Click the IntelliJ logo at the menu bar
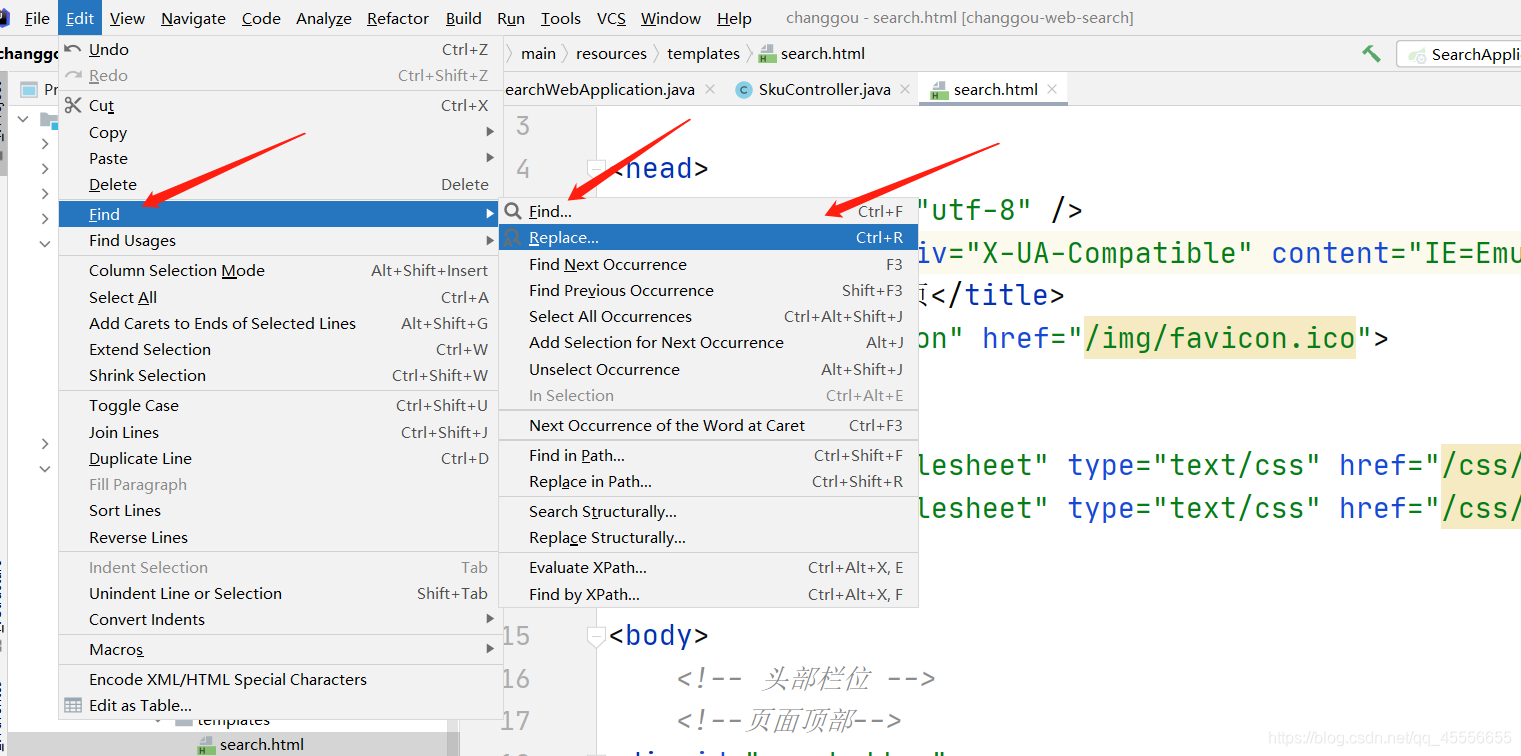 (x=5, y=18)
